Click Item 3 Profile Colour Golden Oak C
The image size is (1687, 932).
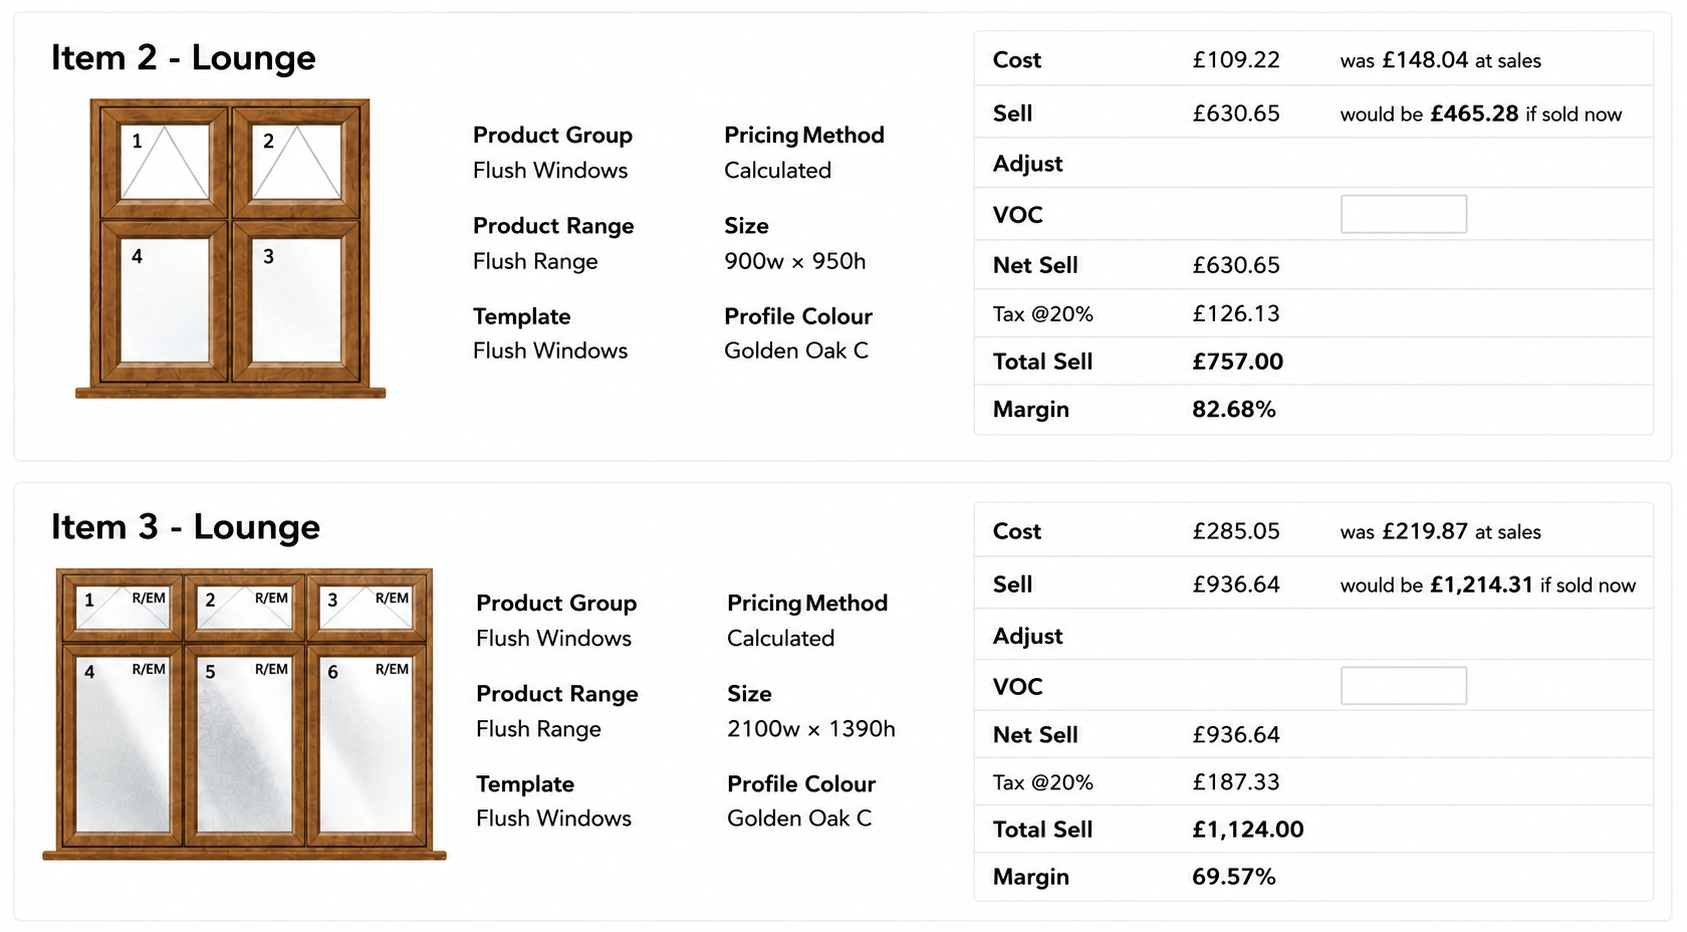pyautogui.click(x=800, y=819)
